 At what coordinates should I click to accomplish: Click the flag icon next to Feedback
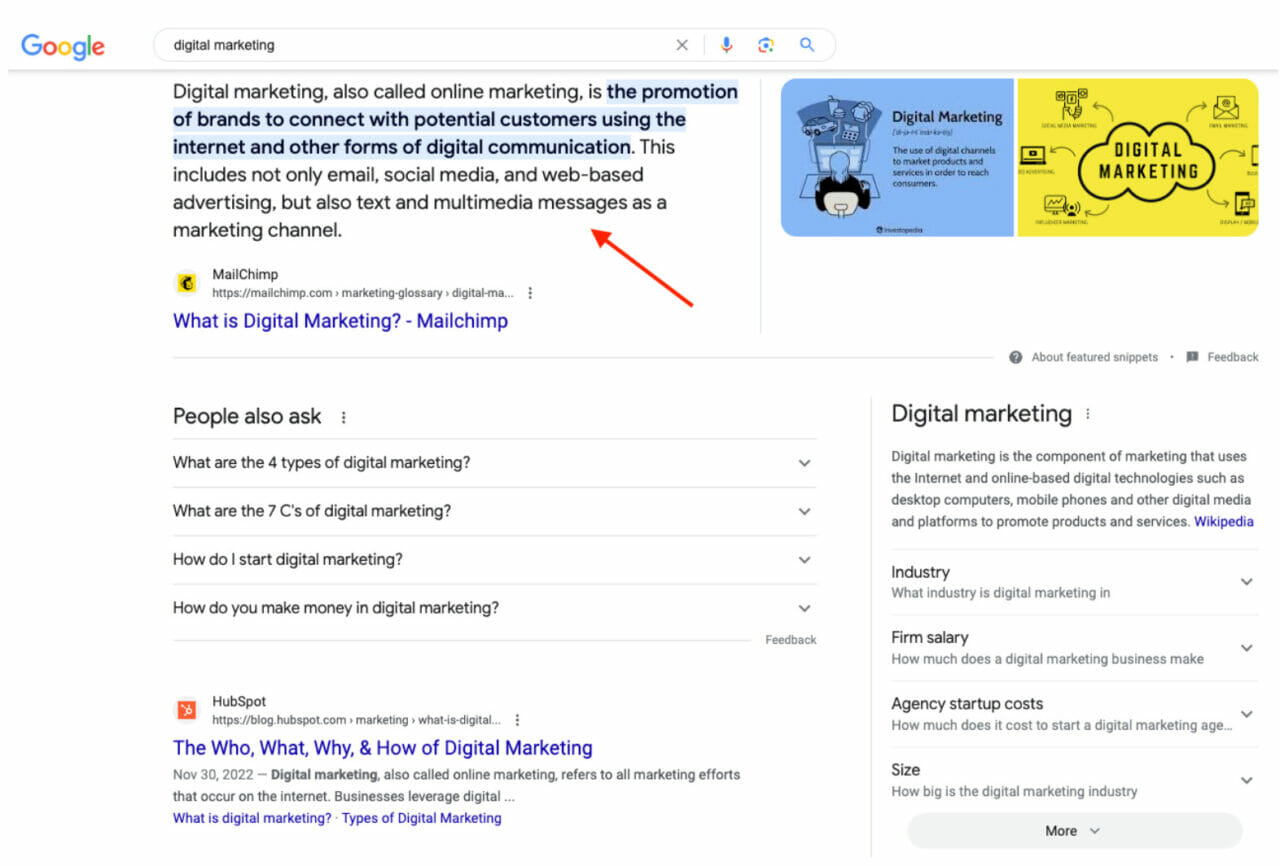point(1192,357)
